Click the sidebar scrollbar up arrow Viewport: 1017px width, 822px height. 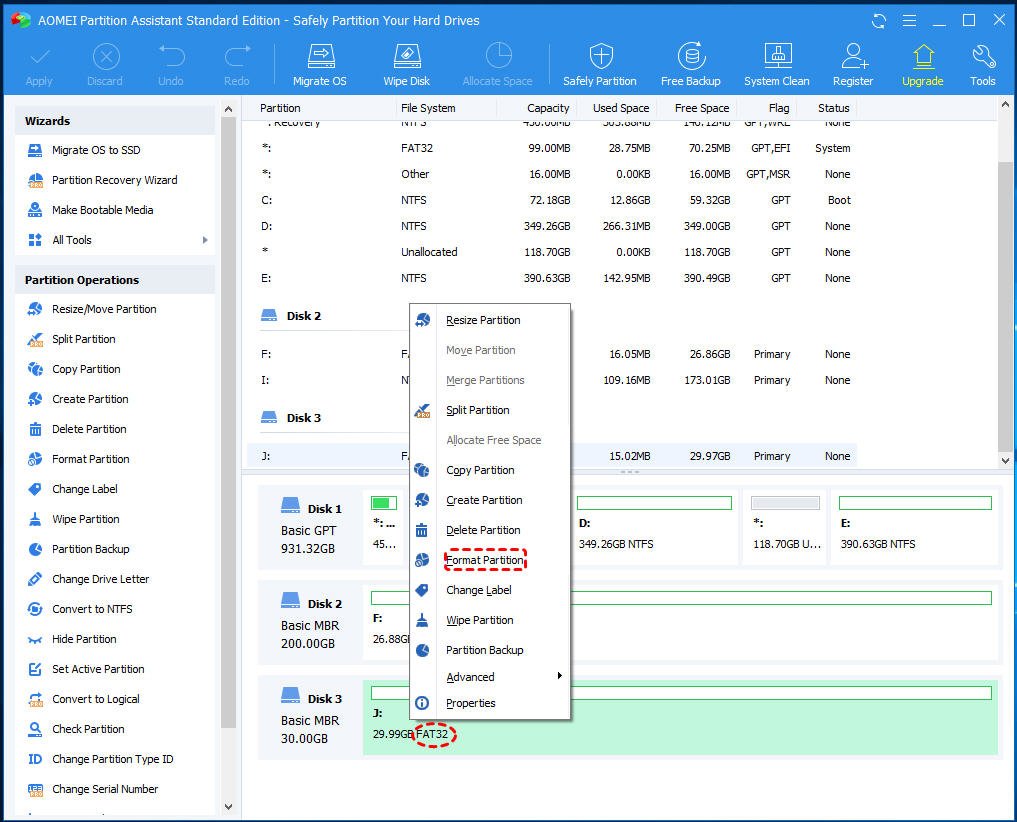pyautogui.click(x=228, y=110)
